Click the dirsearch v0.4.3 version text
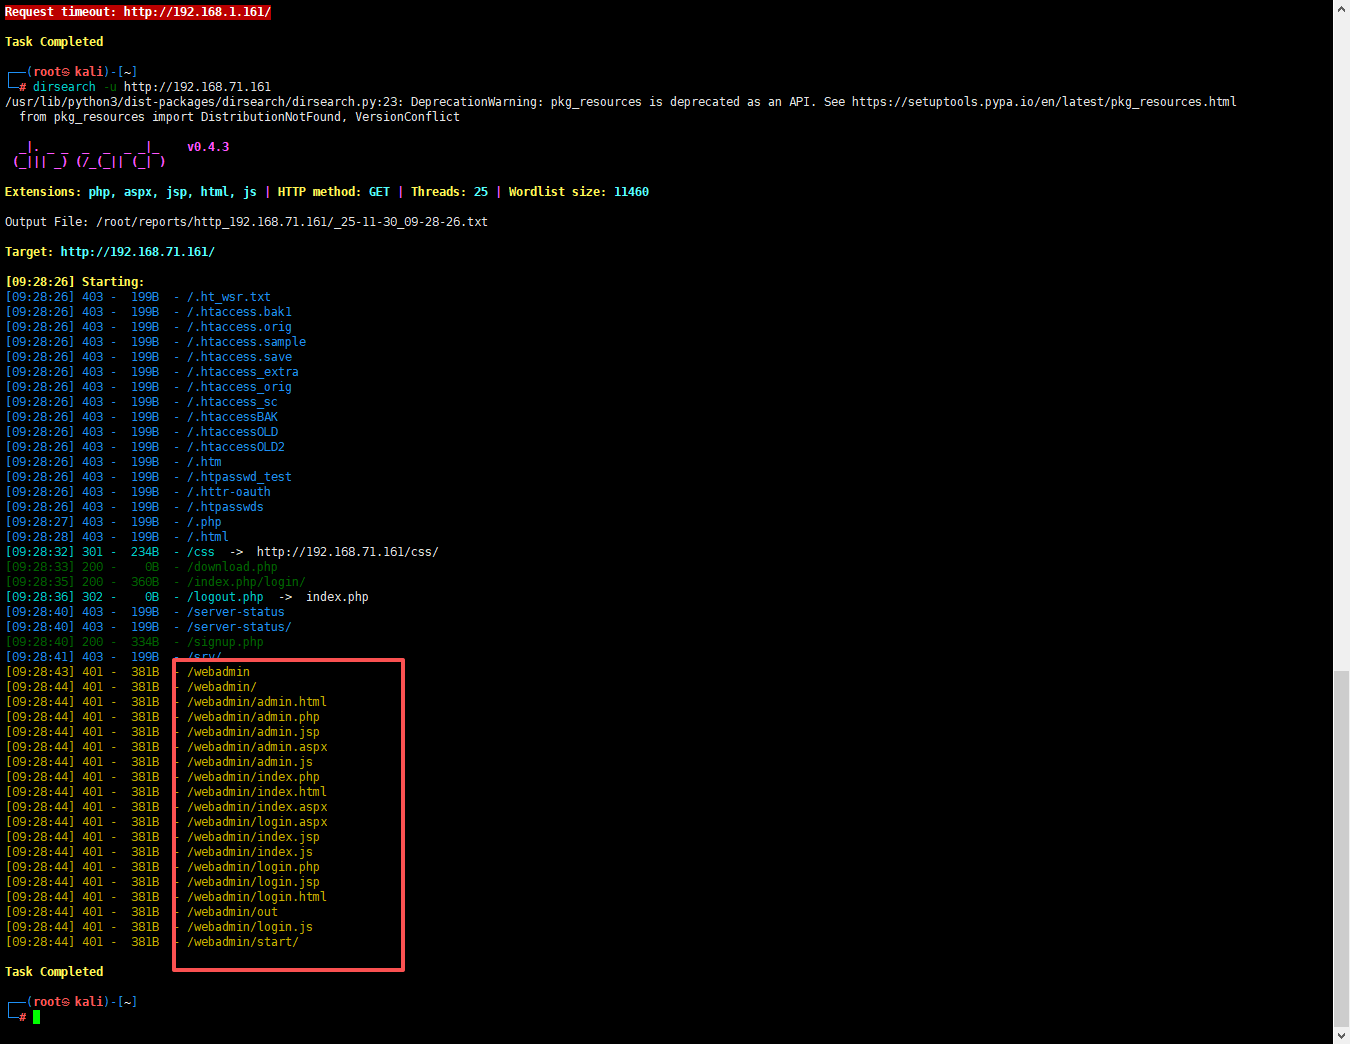 tap(208, 147)
